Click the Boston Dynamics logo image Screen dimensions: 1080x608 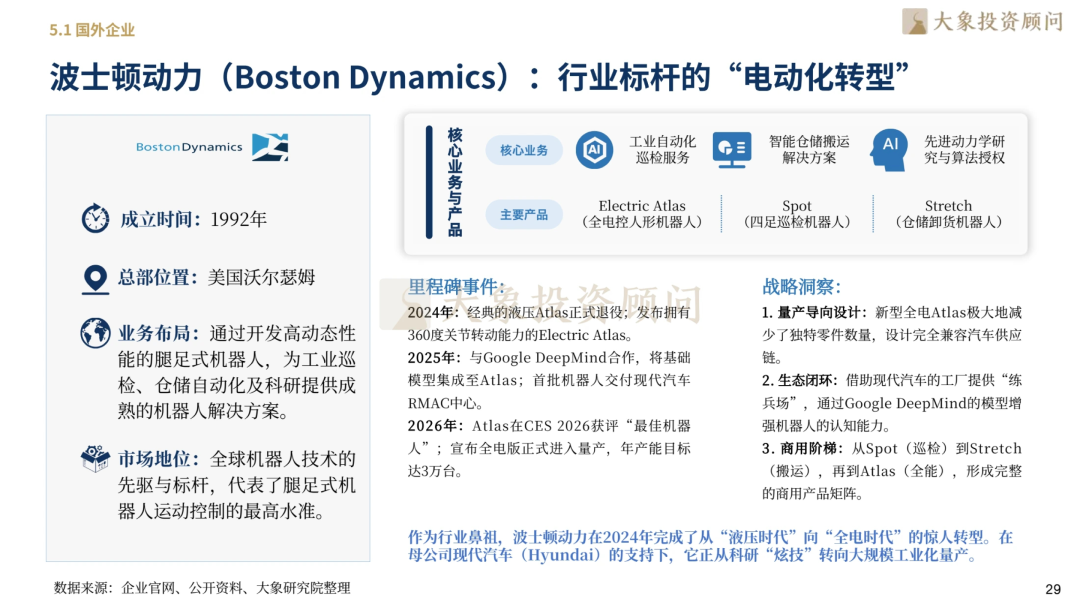point(212,147)
